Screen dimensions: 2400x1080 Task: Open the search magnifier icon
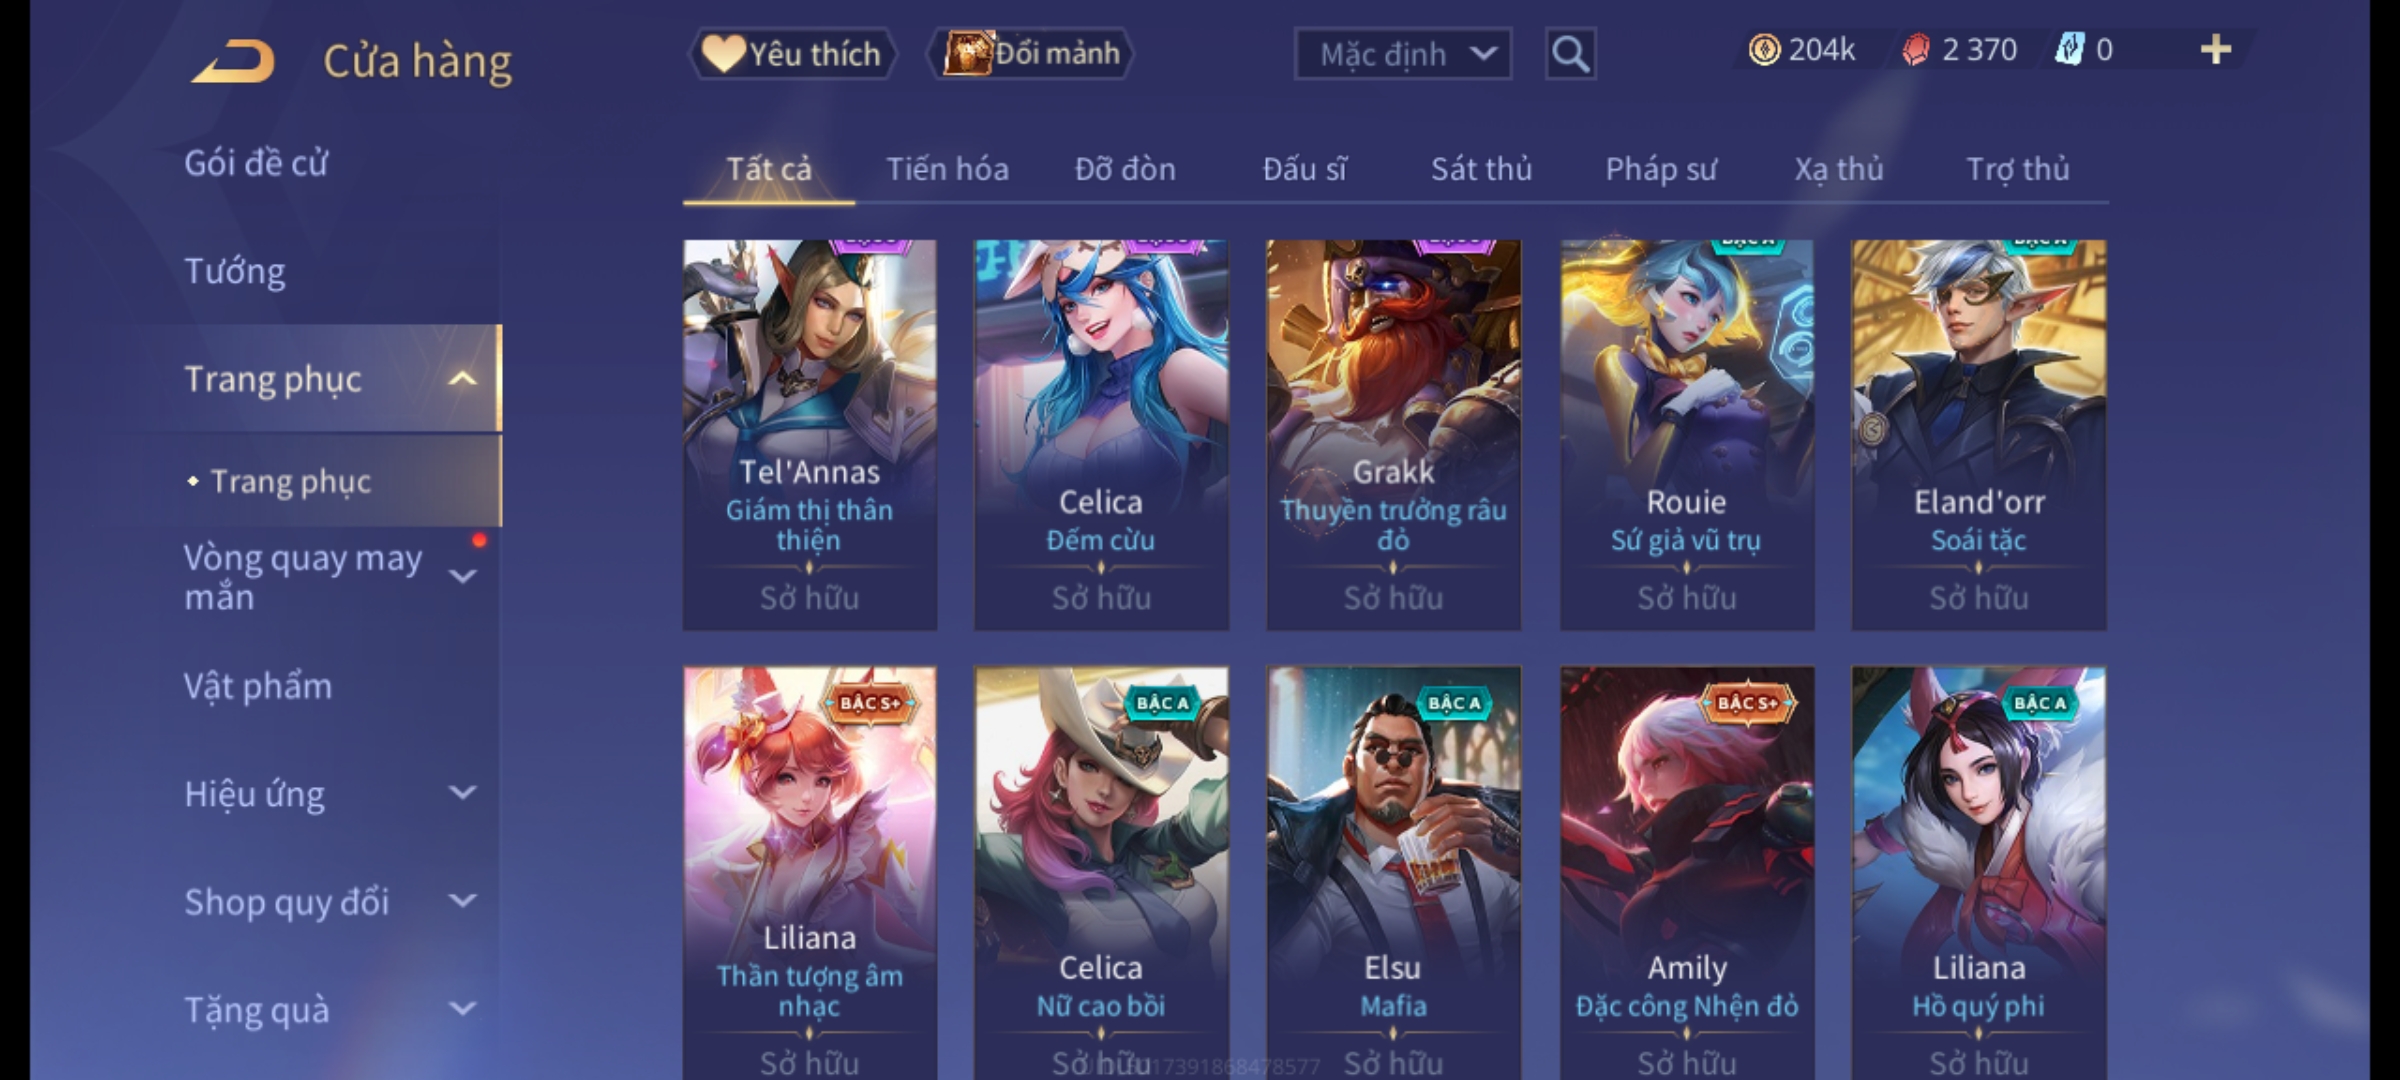[x=1570, y=54]
